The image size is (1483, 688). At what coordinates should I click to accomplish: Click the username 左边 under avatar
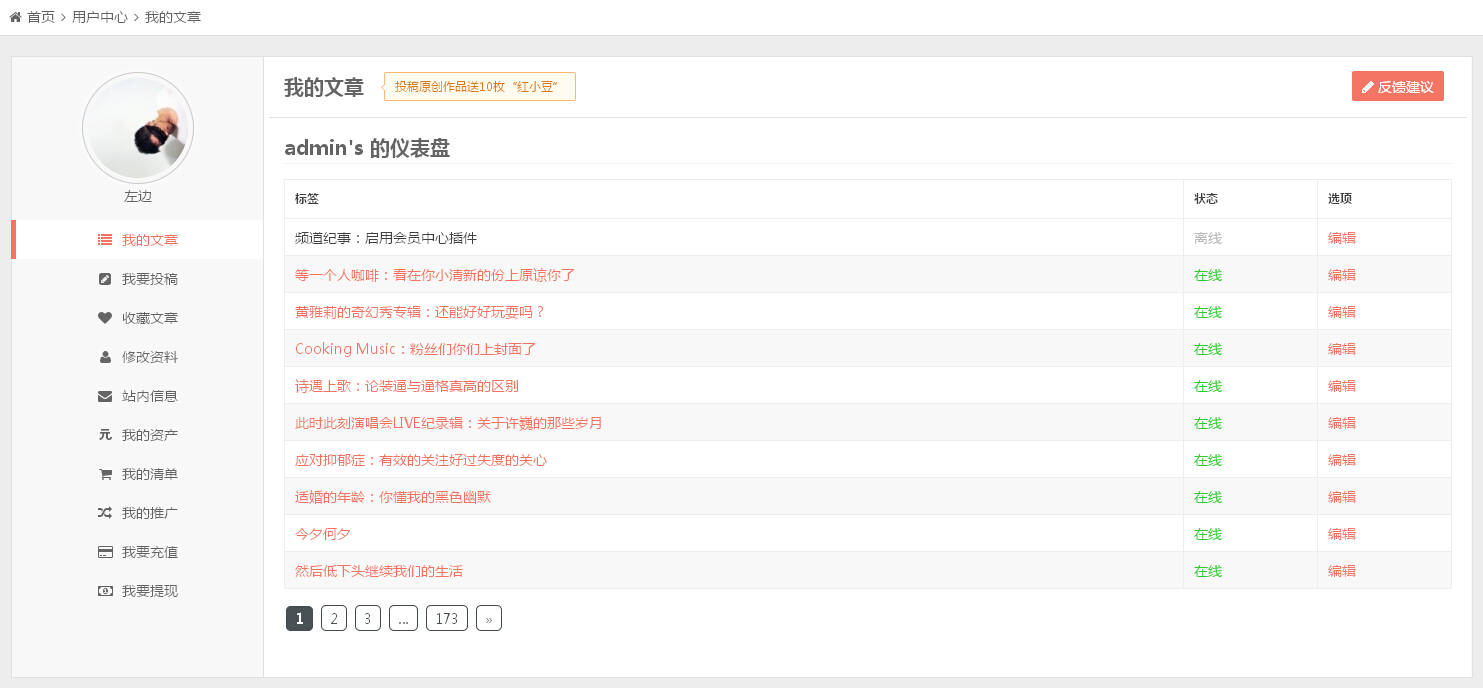coord(138,197)
